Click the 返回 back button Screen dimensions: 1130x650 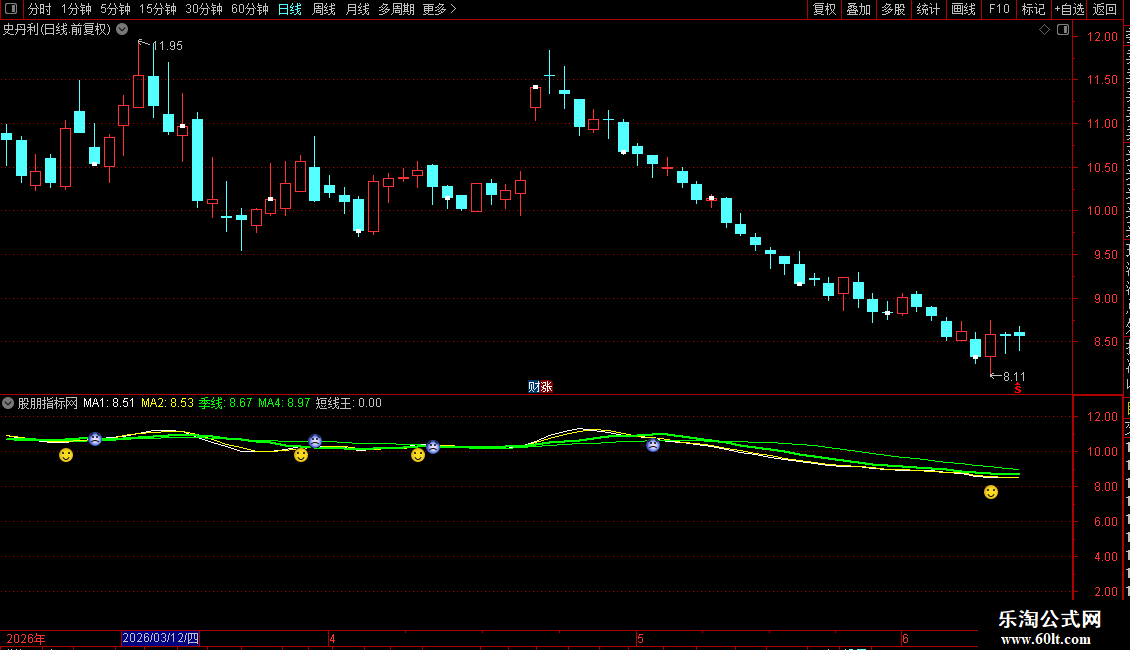1105,9
